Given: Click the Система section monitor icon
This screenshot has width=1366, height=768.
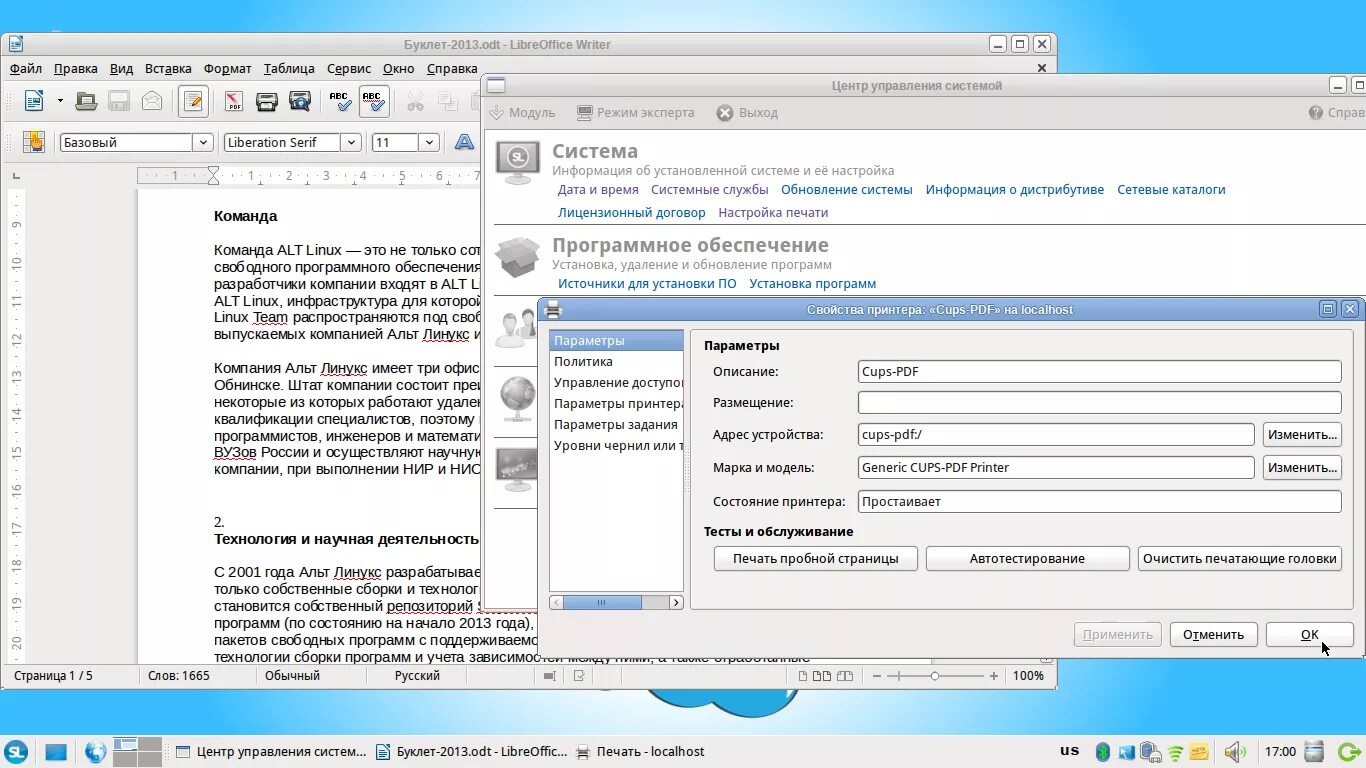Looking at the screenshot, I should [518, 162].
